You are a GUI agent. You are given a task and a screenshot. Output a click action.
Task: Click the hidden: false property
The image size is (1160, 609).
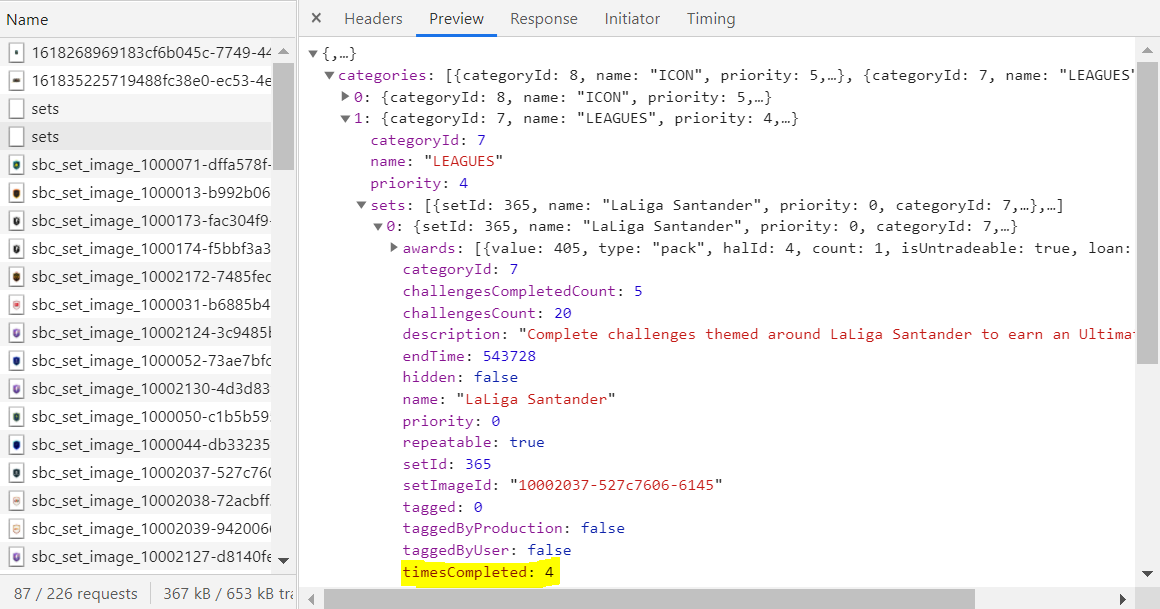(x=460, y=377)
